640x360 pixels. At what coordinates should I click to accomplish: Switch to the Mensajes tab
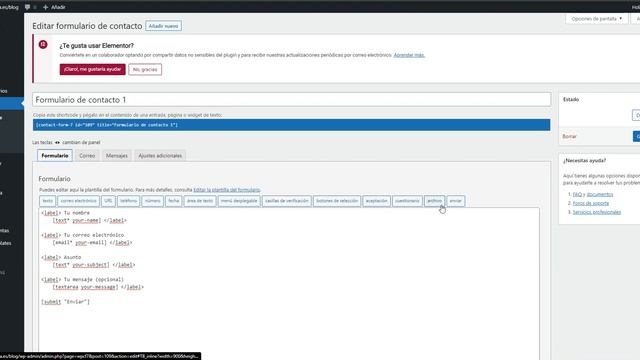pos(117,156)
